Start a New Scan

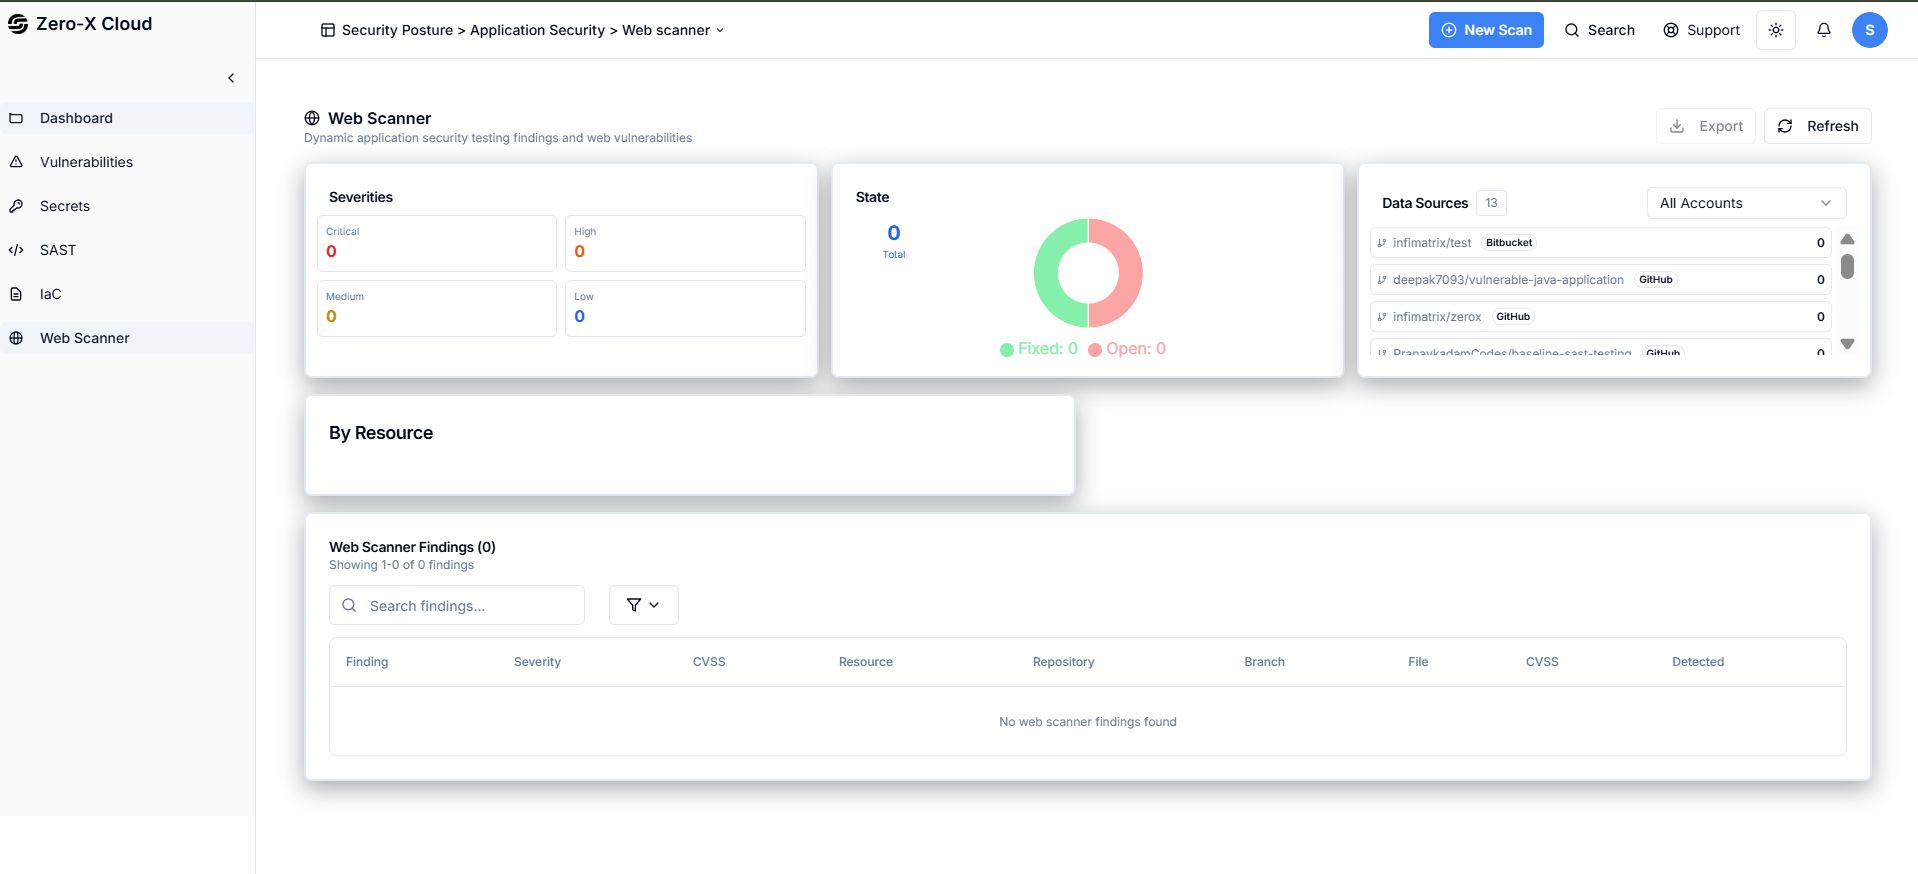(x=1486, y=30)
